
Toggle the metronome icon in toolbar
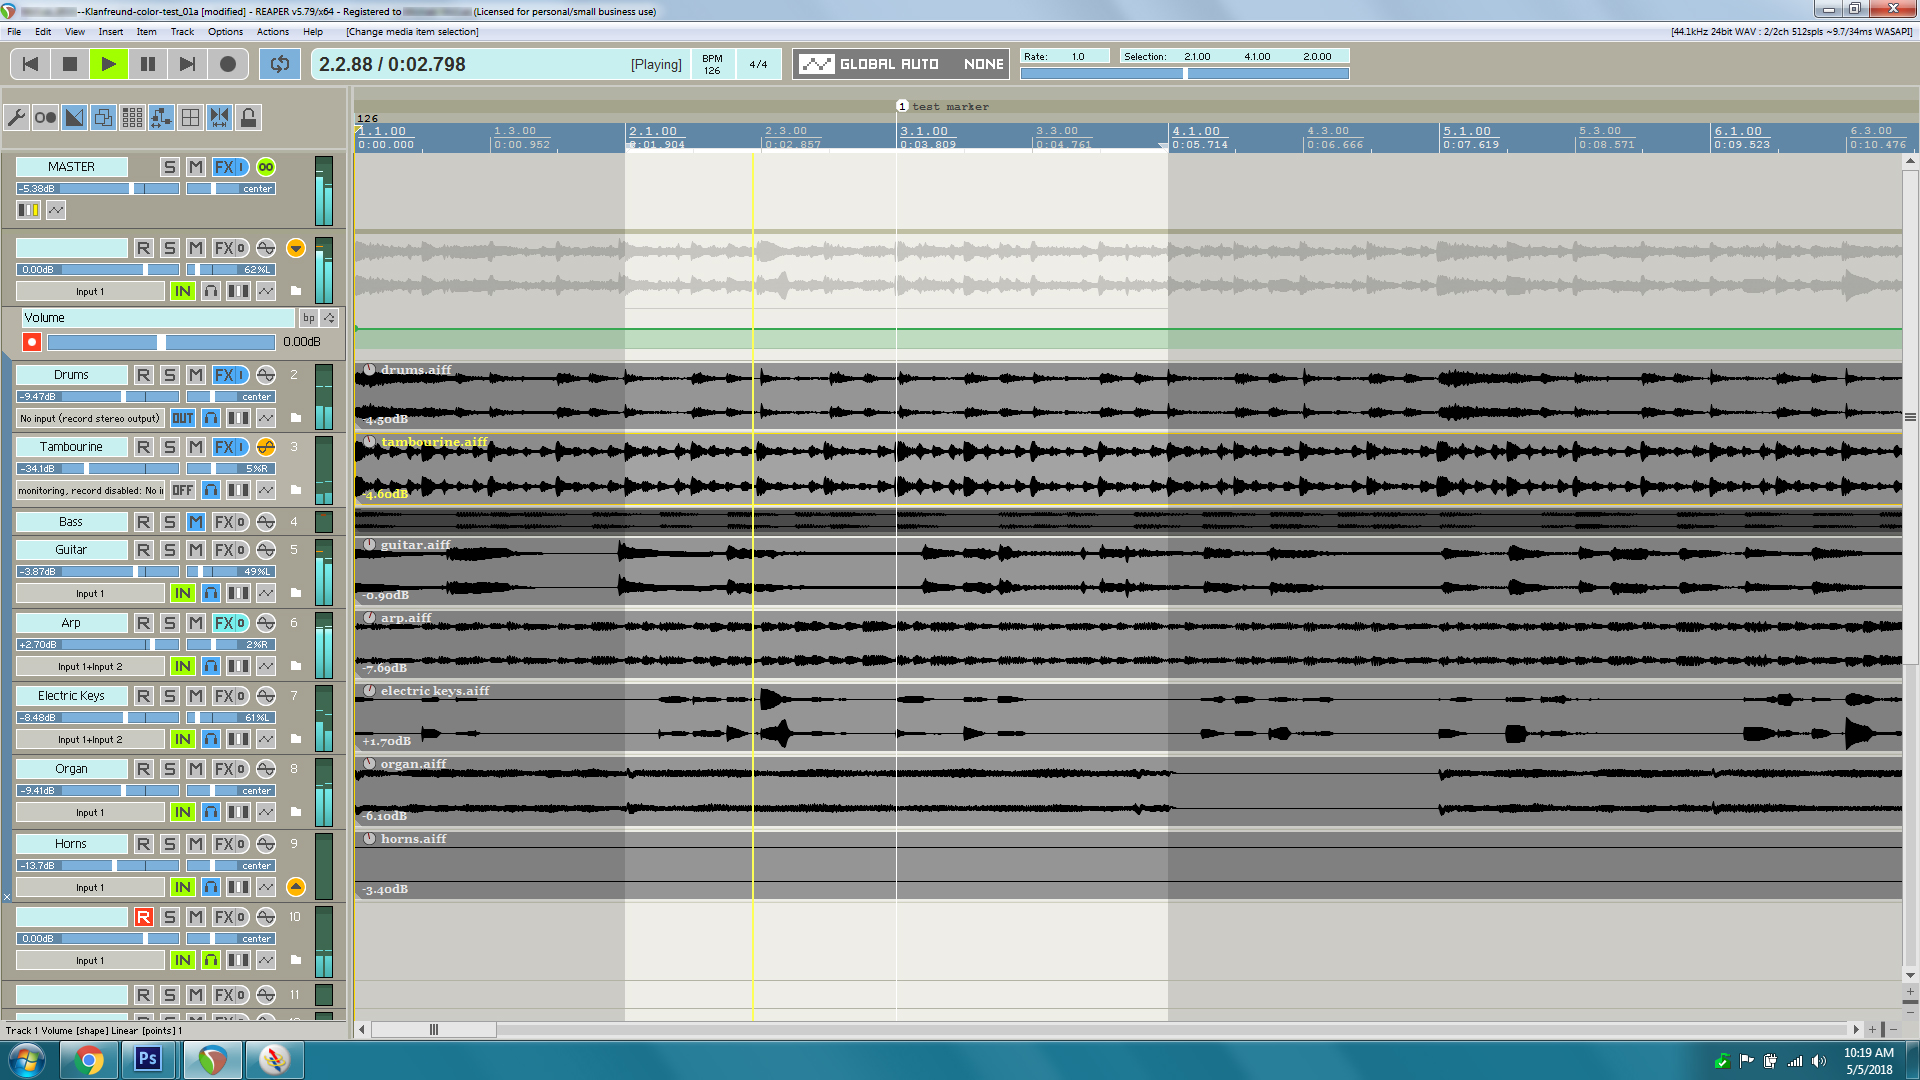45,118
